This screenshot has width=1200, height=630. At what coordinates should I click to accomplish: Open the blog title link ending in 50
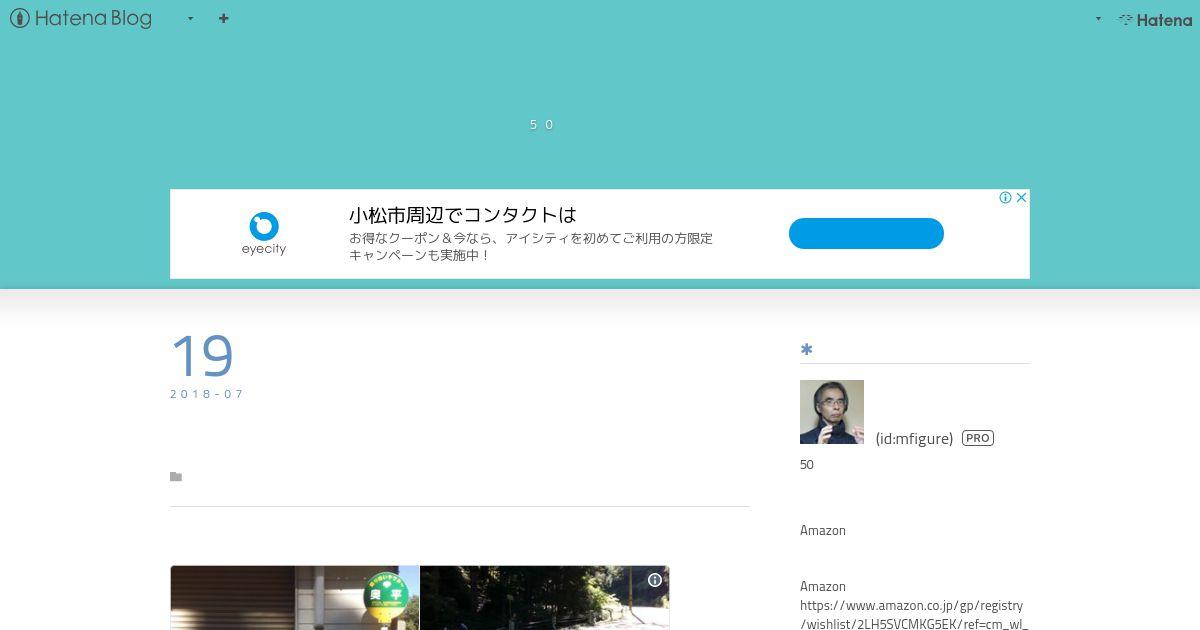click(x=541, y=124)
